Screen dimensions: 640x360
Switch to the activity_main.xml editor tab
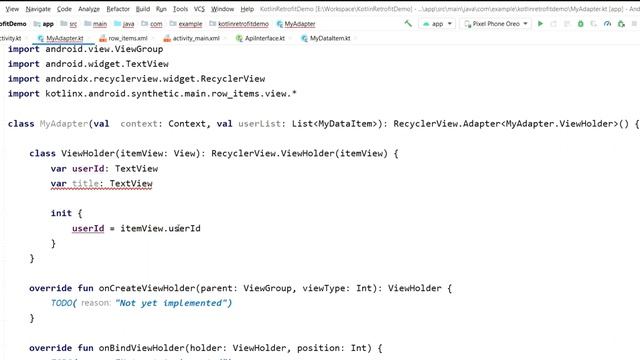[196, 38]
